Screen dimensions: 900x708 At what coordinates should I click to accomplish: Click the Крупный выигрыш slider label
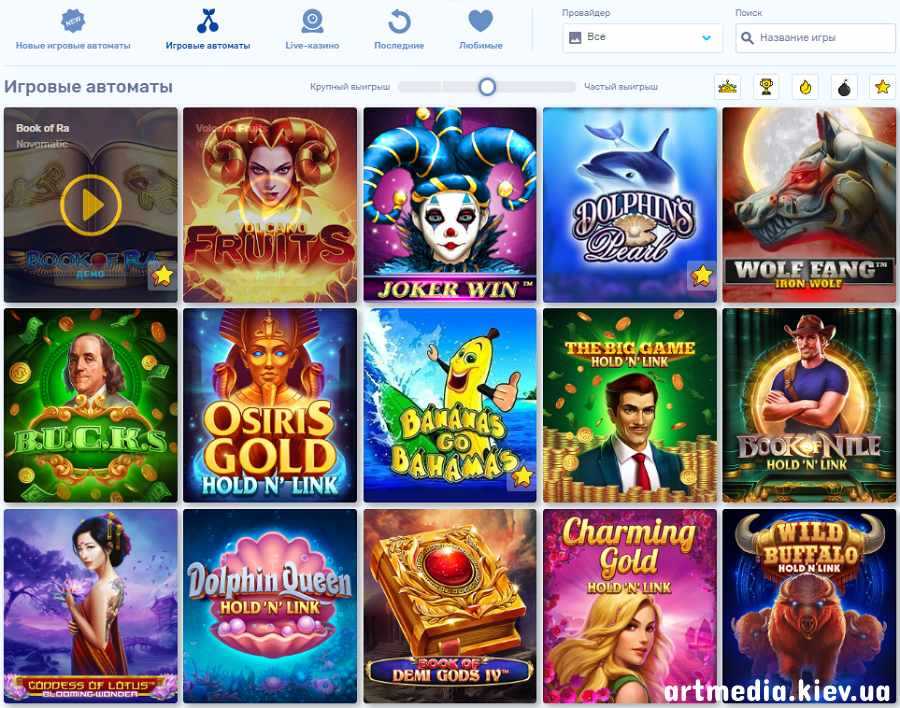coord(350,87)
